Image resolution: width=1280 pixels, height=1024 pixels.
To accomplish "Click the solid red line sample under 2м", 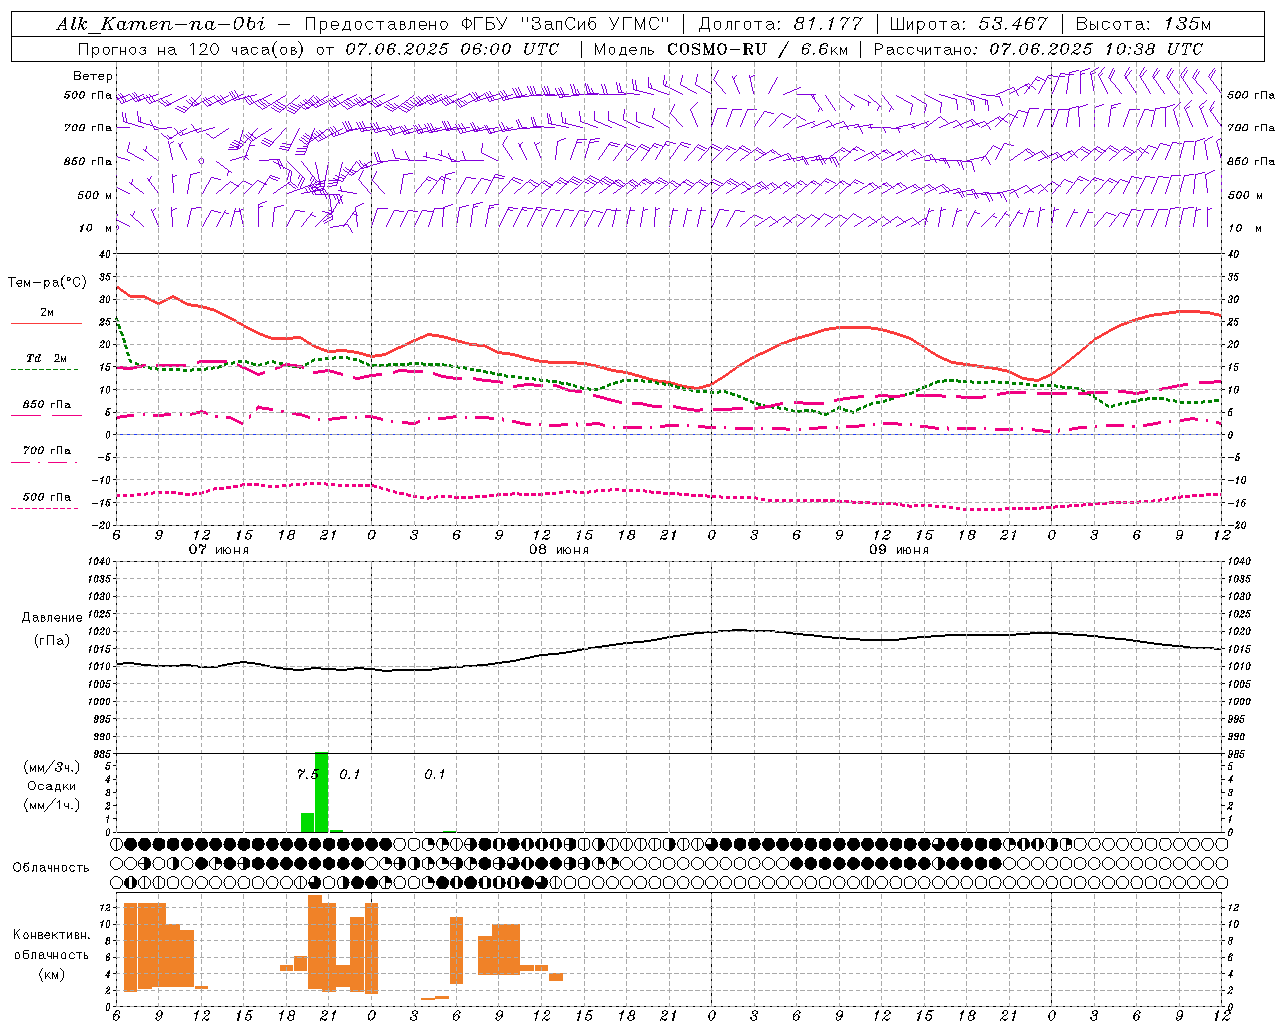I will [x=46, y=324].
